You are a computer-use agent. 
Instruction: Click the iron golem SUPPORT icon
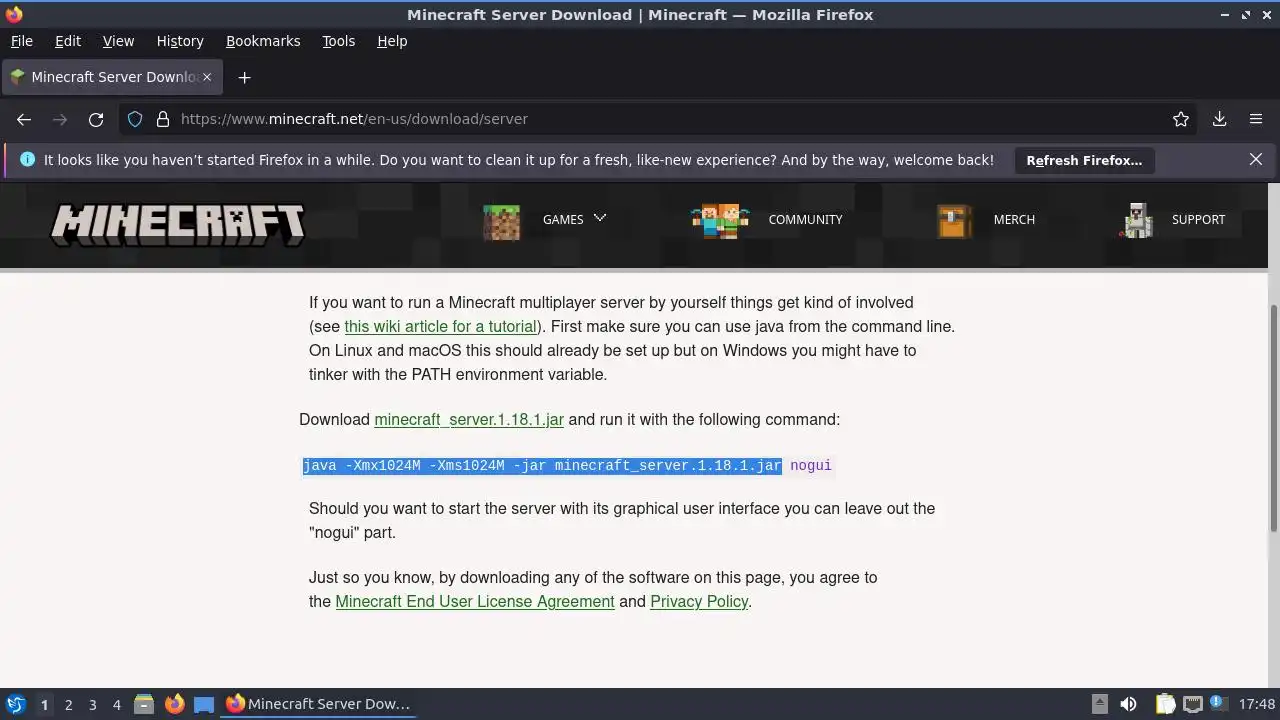point(1137,221)
